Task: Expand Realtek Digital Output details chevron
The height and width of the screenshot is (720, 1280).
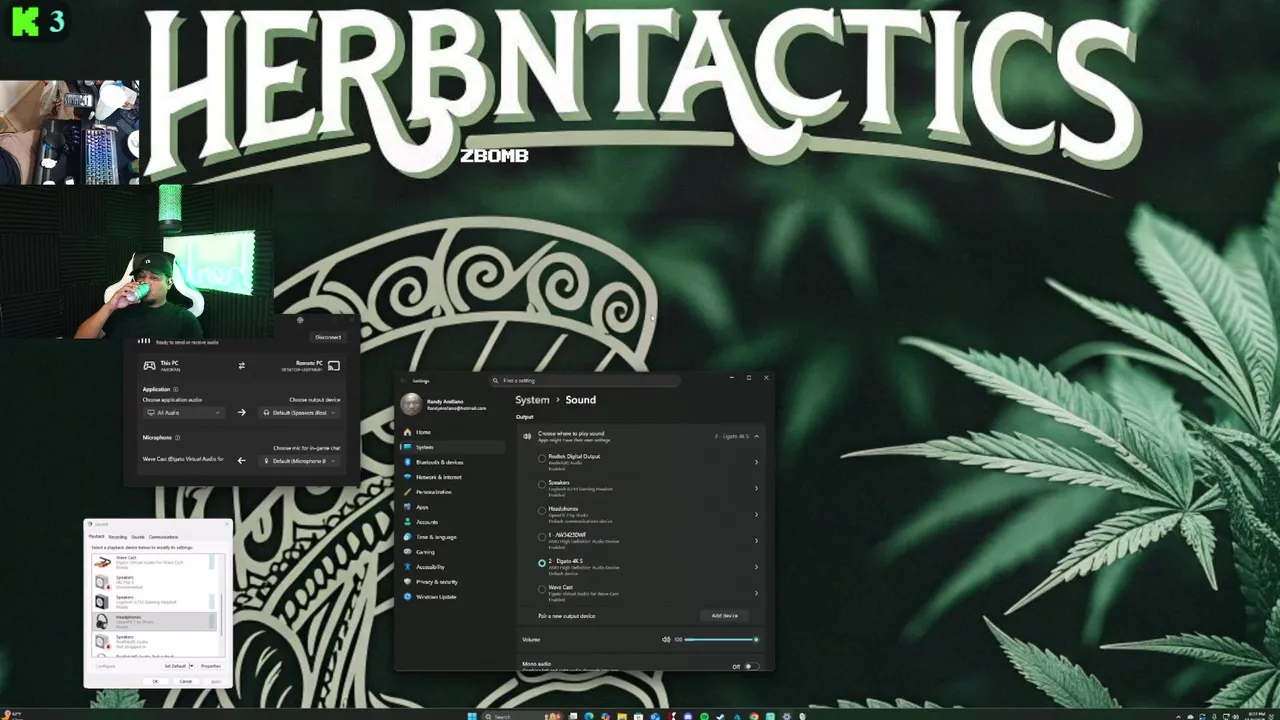Action: click(756, 462)
